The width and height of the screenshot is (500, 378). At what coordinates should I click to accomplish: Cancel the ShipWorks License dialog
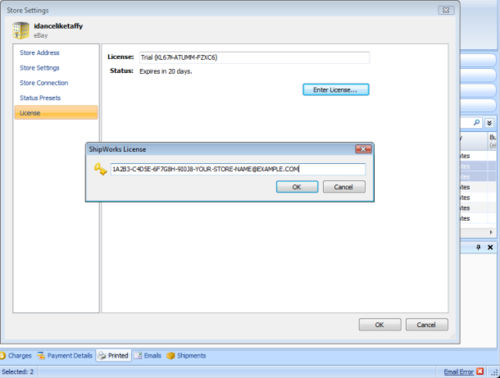pos(344,187)
